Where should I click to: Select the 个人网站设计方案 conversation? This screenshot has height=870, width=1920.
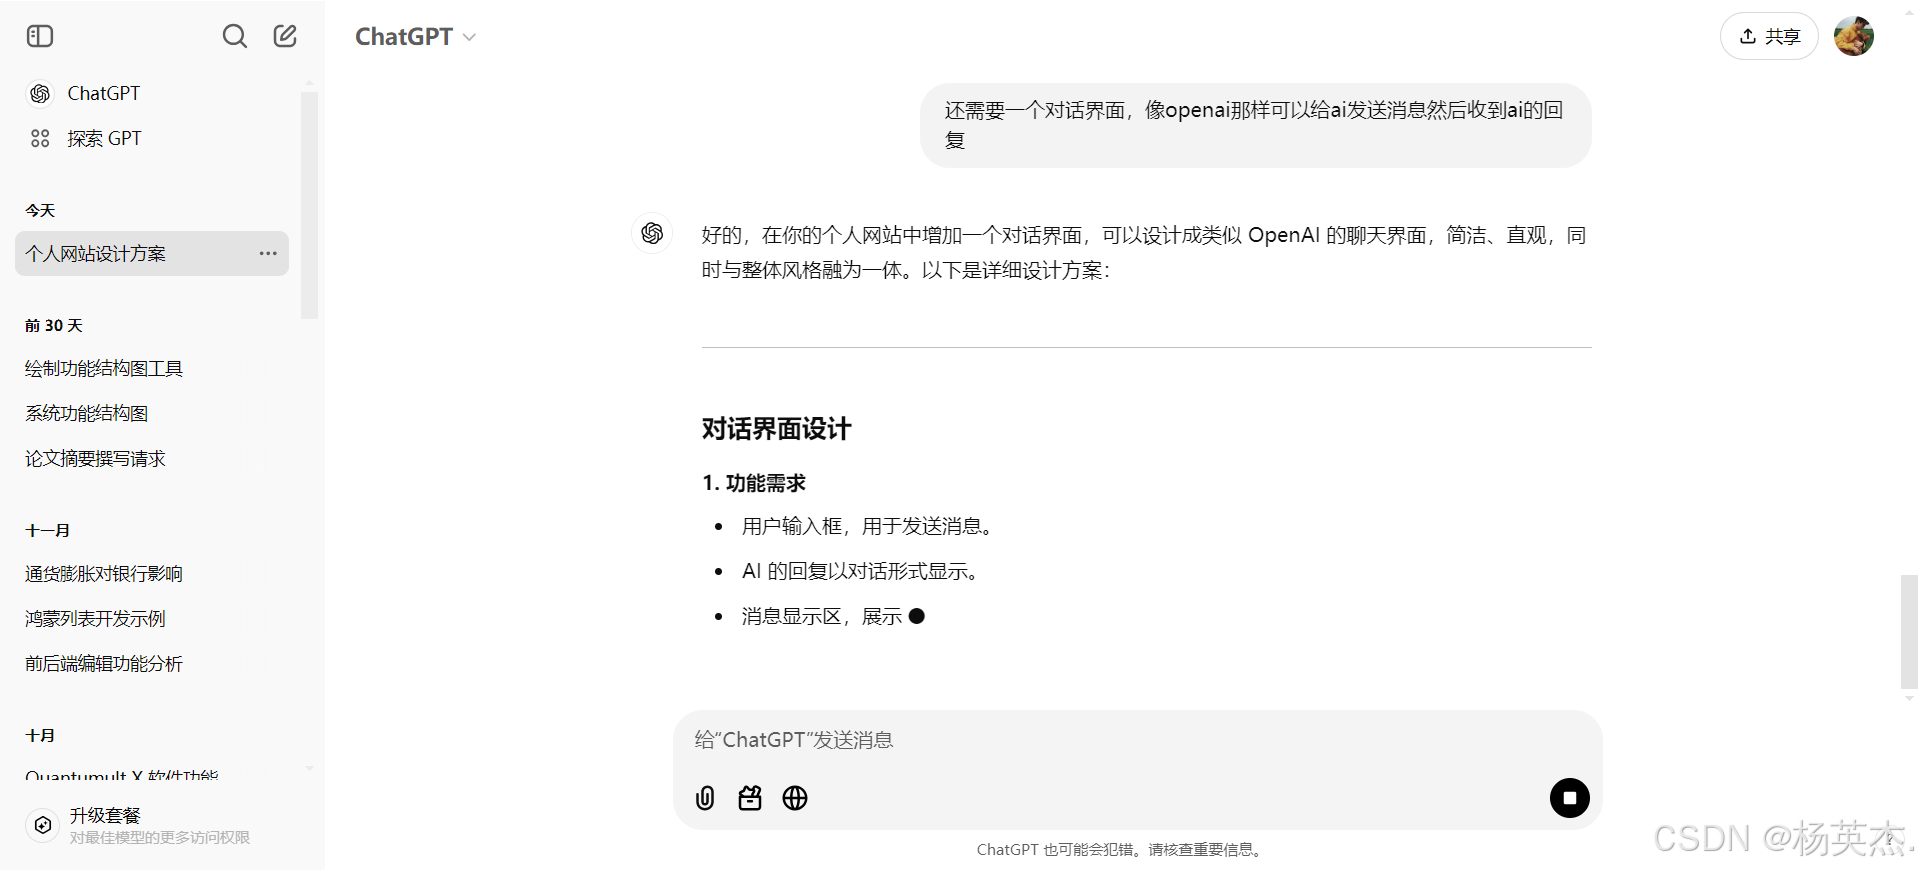point(152,253)
